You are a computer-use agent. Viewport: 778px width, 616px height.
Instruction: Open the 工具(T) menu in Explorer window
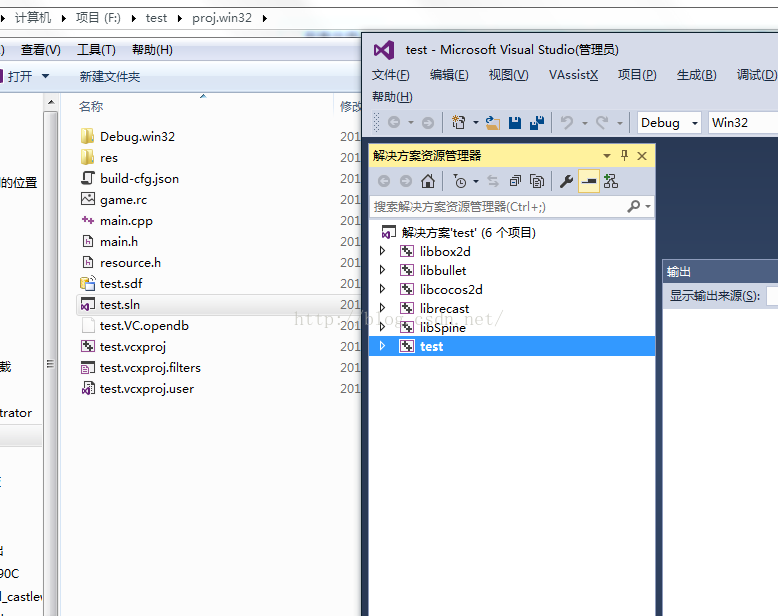(x=96, y=50)
